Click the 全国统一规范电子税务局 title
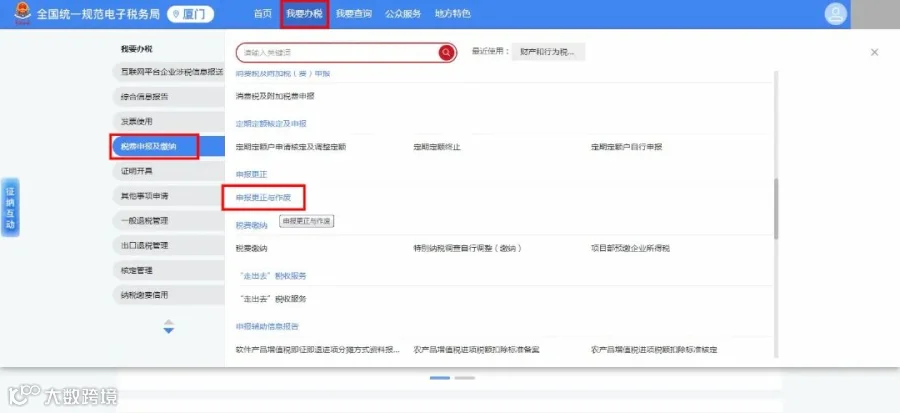900x413 pixels. point(98,14)
